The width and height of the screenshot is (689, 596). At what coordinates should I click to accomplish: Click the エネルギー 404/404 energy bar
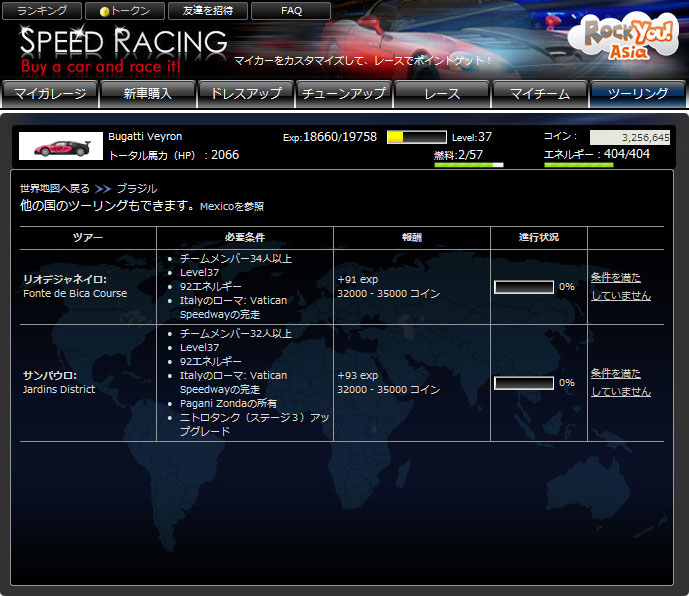(x=579, y=165)
